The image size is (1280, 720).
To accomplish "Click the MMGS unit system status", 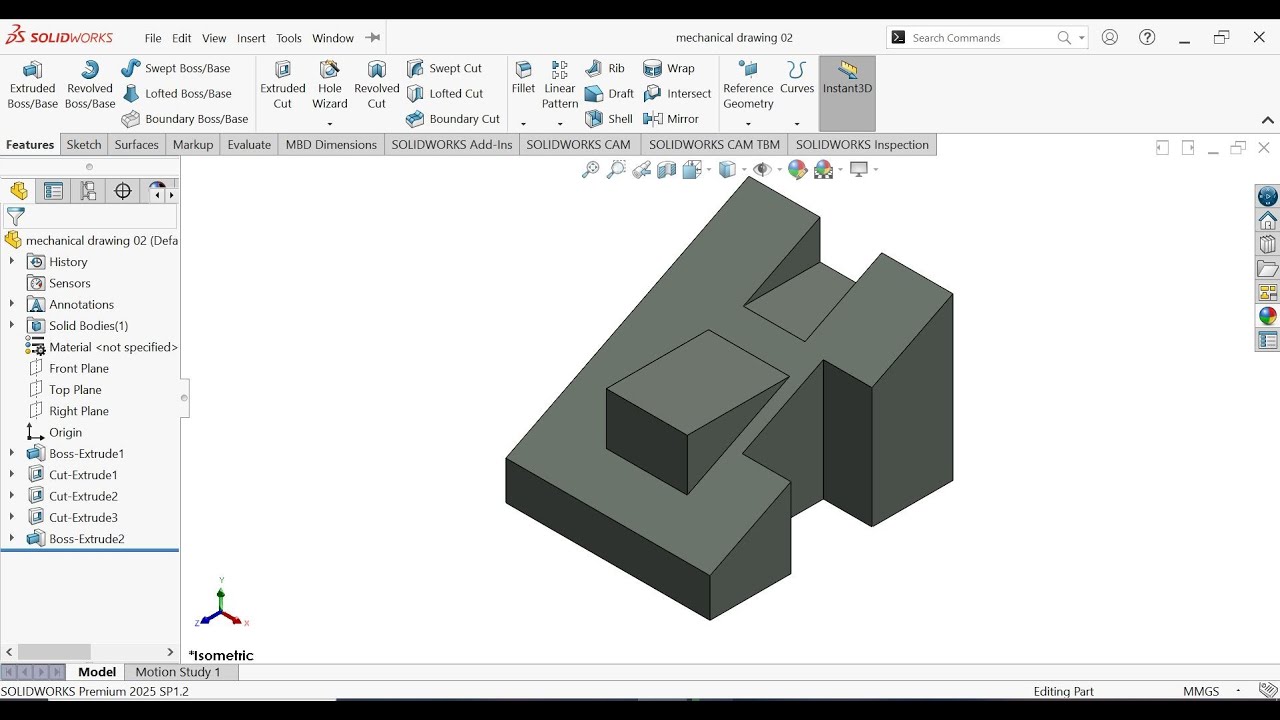I will click(1201, 691).
